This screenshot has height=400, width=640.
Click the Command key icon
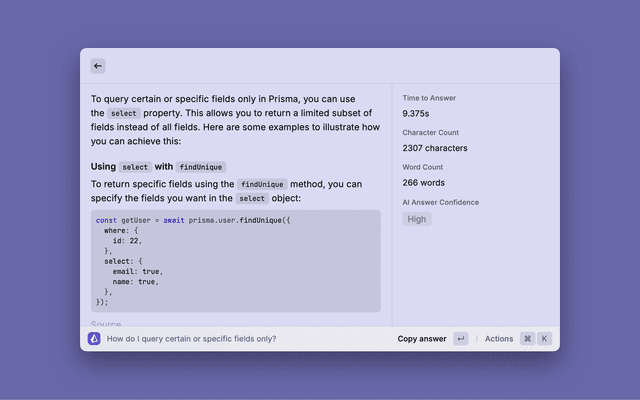527,339
